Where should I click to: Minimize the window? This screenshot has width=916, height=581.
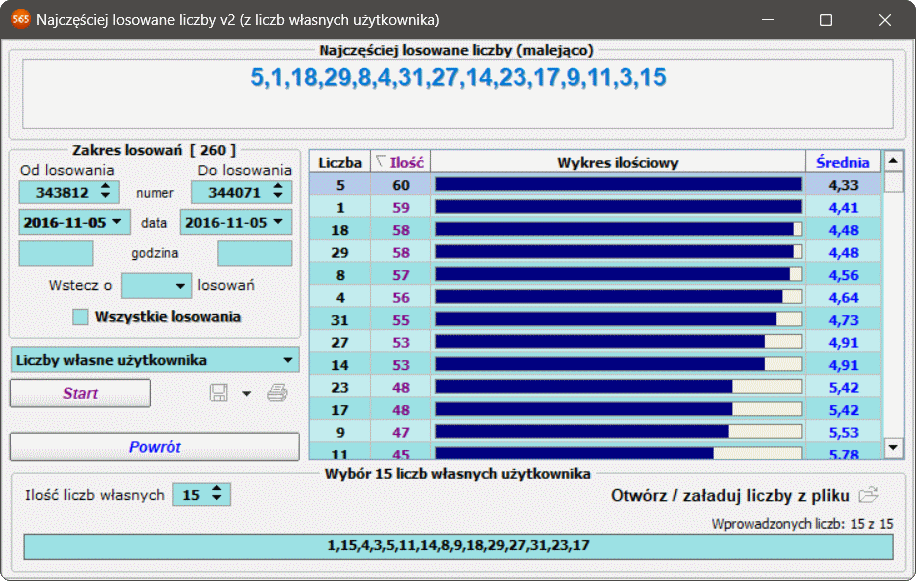pos(768,20)
